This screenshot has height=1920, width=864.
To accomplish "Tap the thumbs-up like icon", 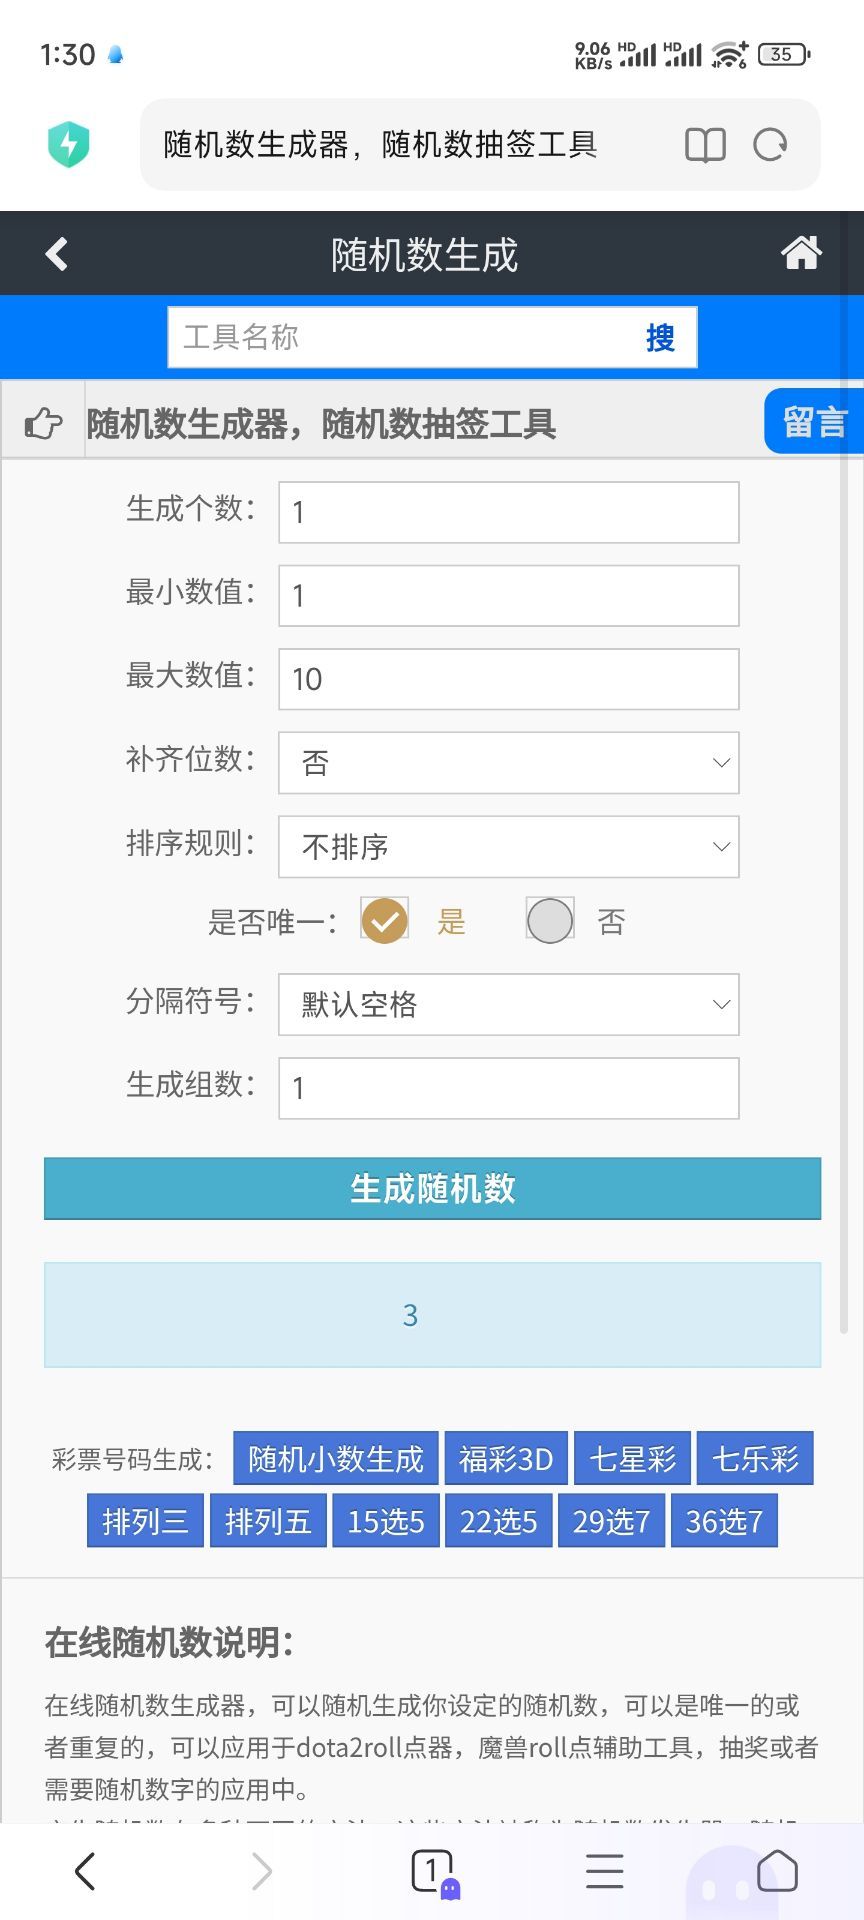I will [x=43, y=423].
